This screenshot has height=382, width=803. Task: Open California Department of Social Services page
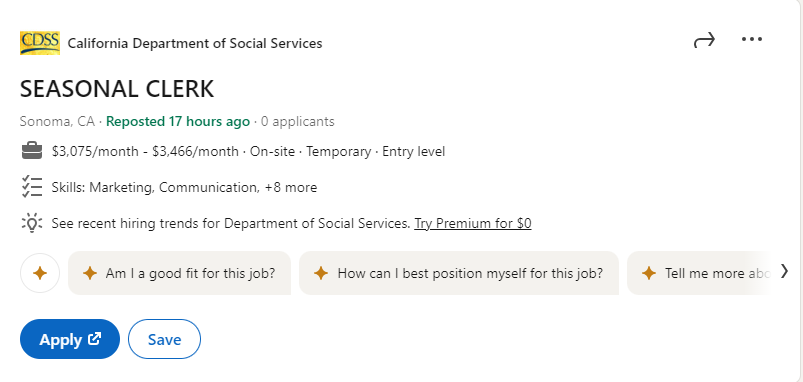click(195, 44)
